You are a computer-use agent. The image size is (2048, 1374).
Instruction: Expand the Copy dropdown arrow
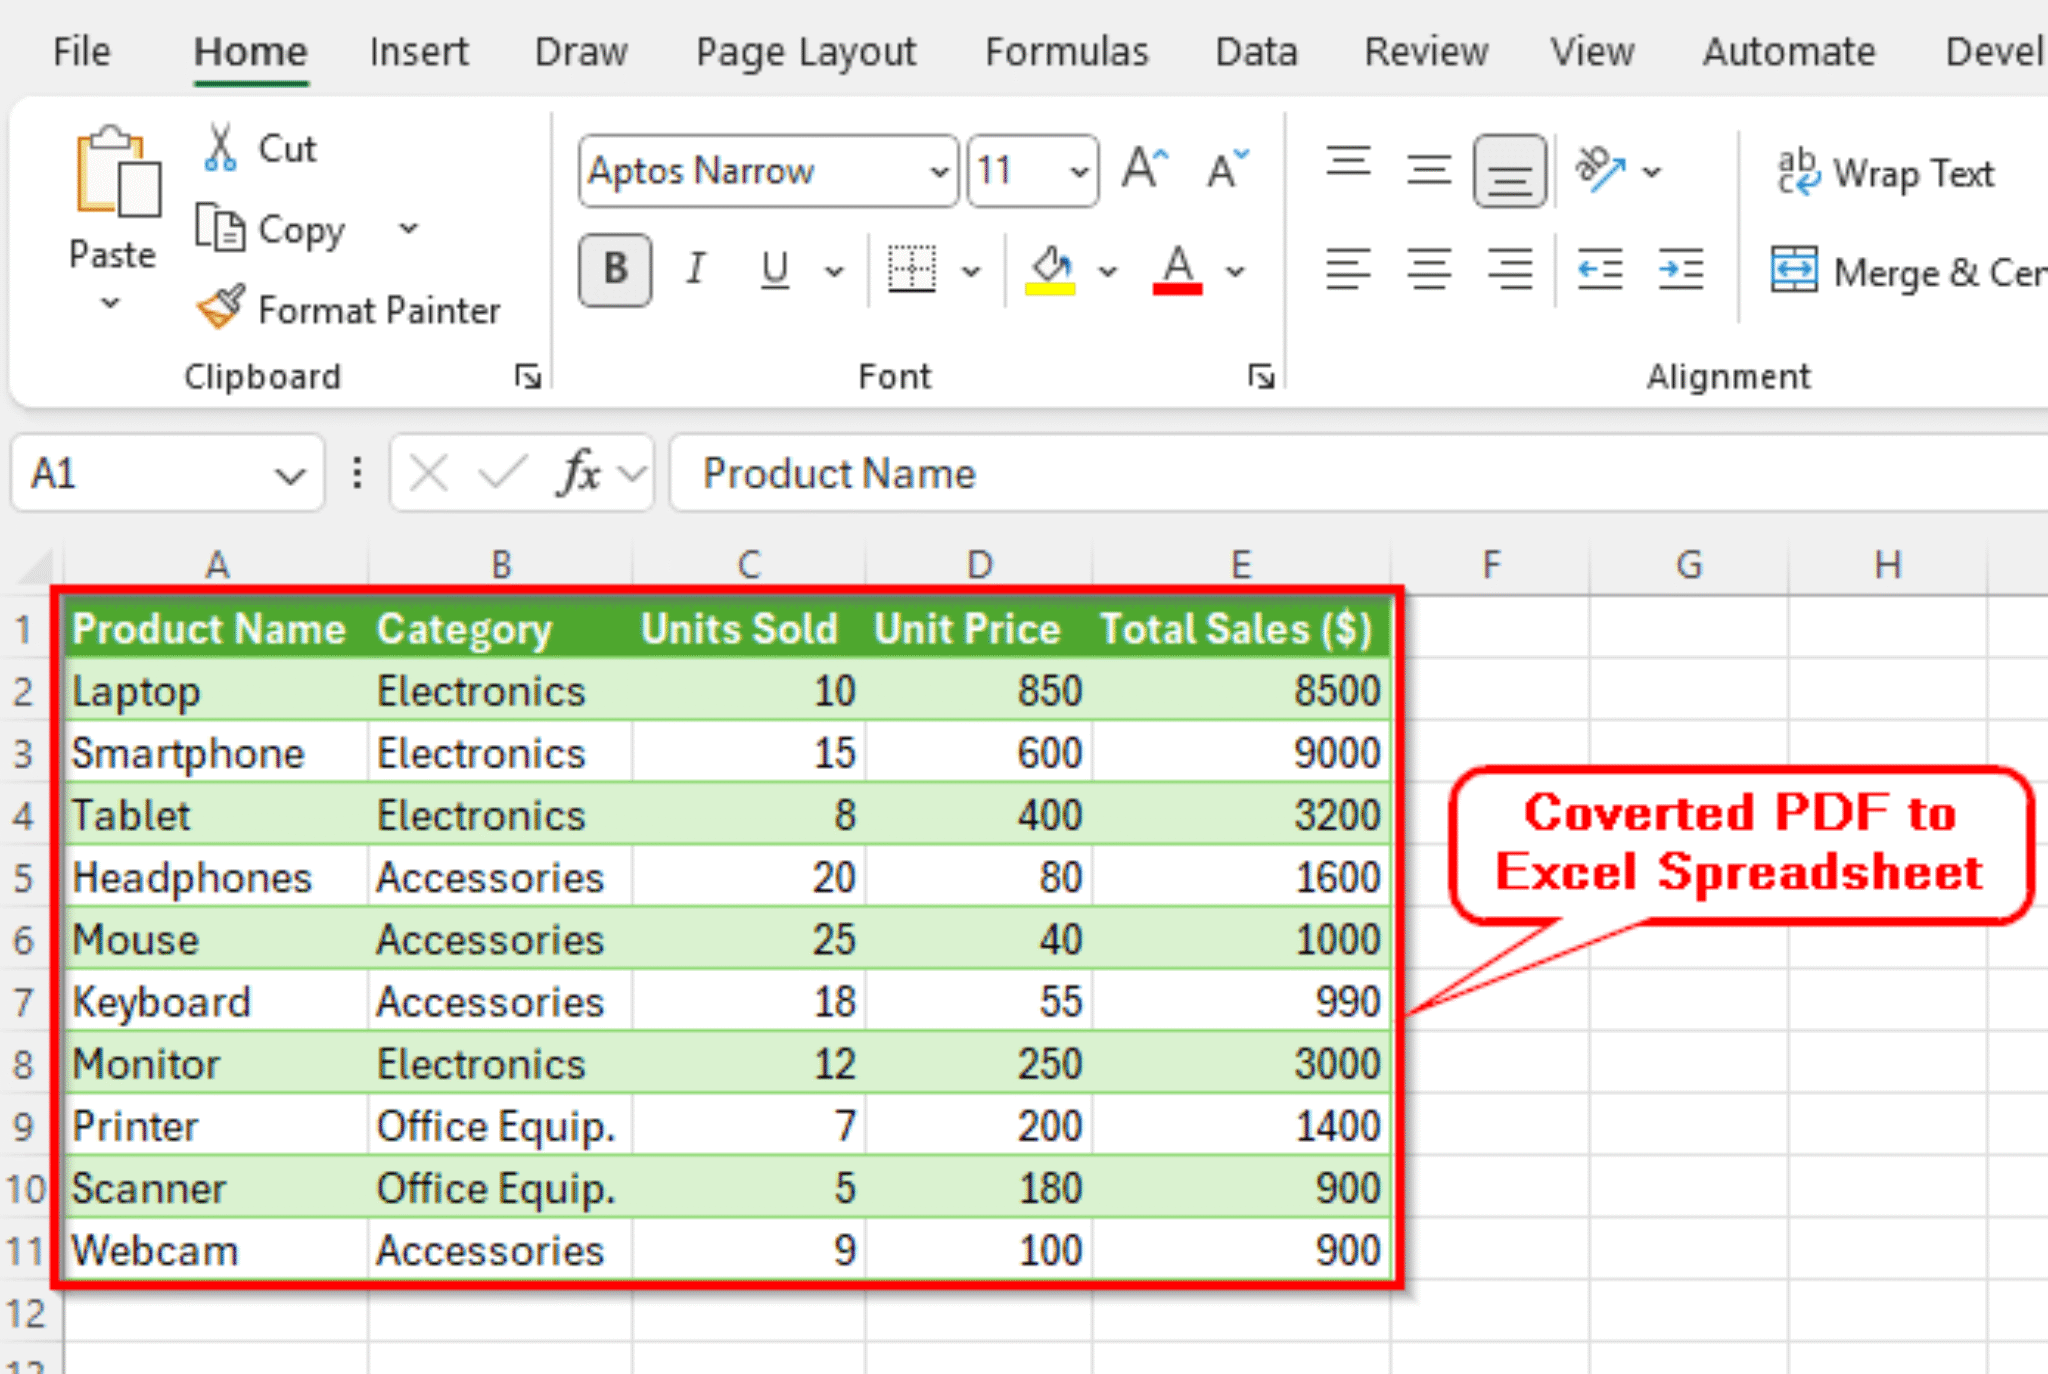(408, 228)
